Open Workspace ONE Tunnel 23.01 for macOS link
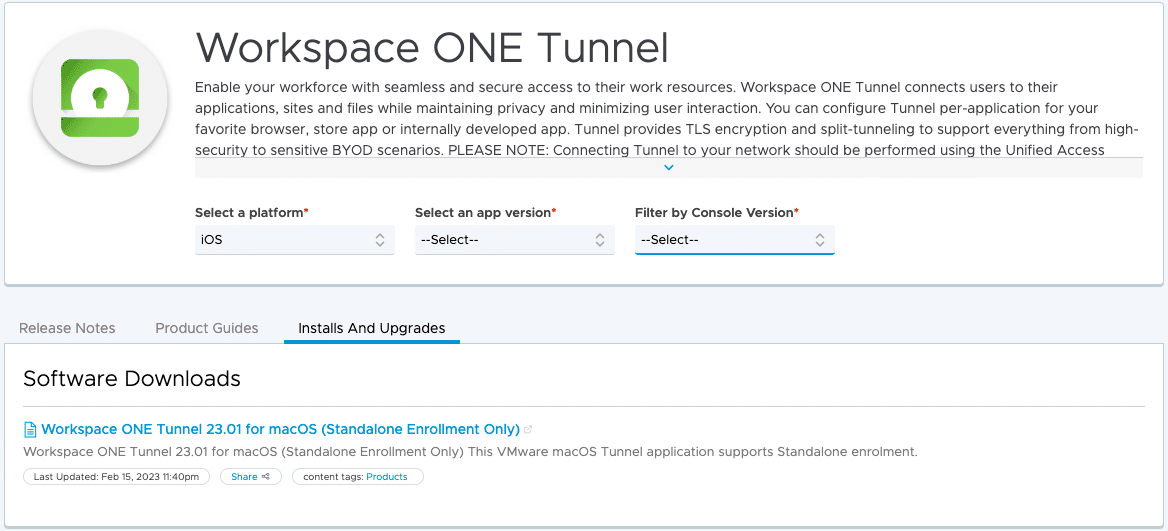This screenshot has height=531, width=1168. click(280, 429)
